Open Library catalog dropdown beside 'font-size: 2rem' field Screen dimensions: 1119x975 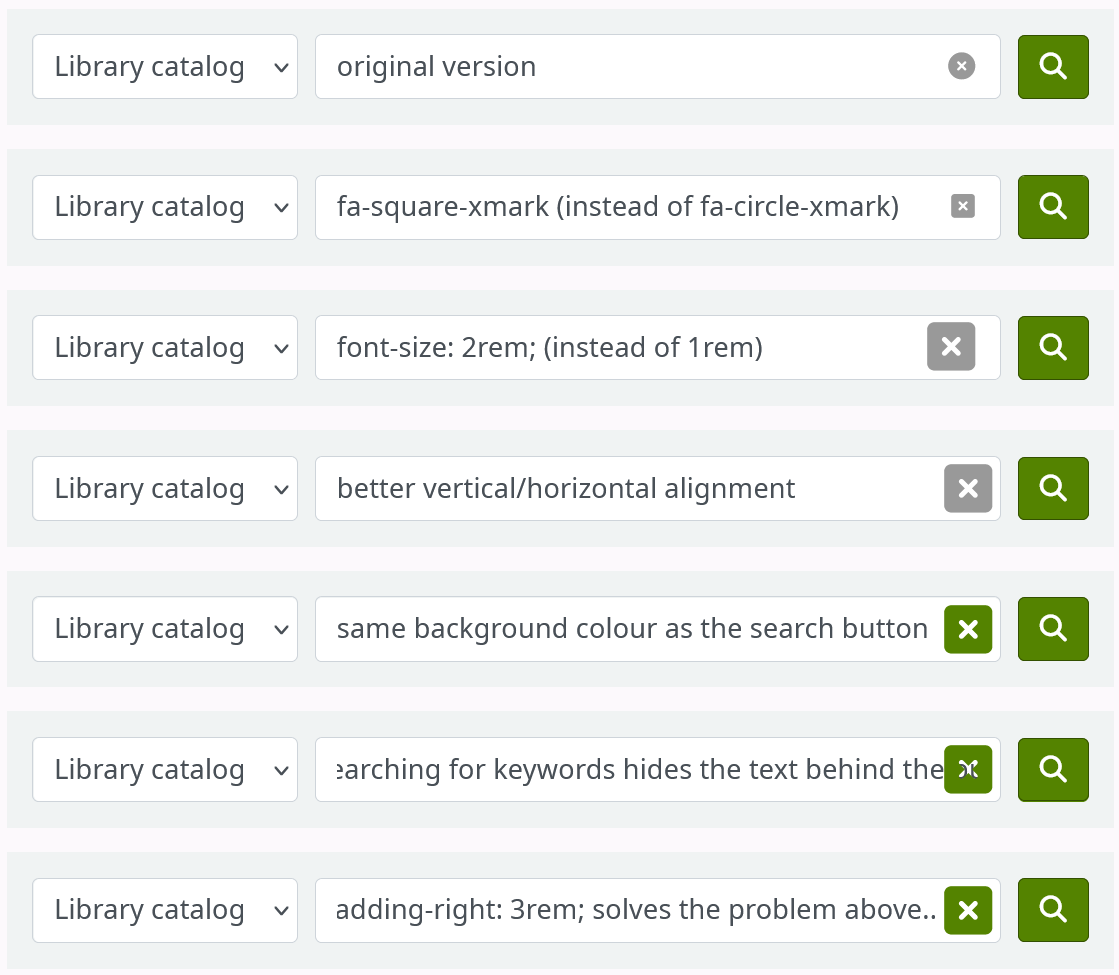165,347
